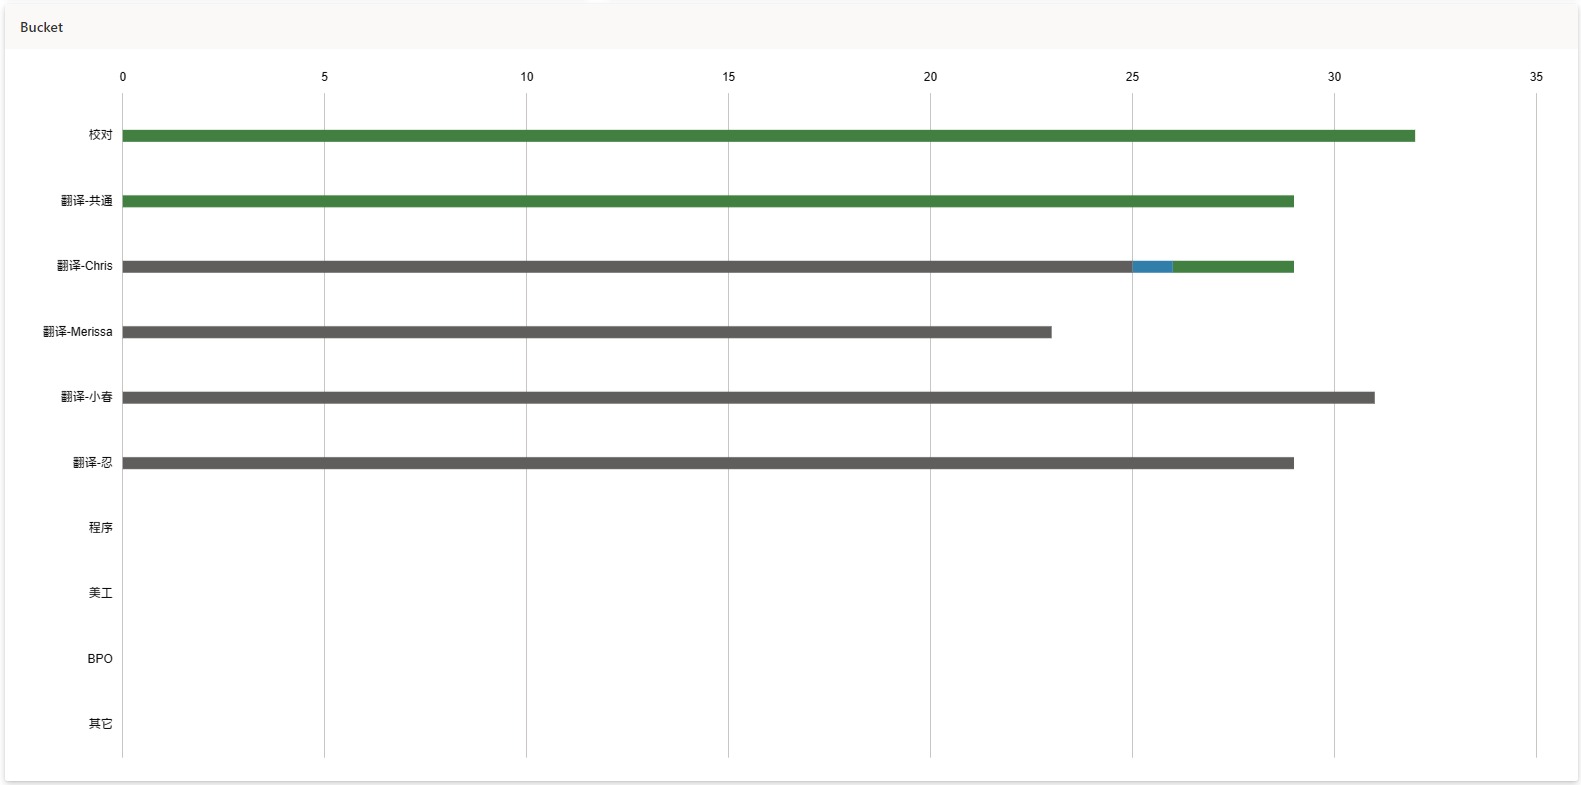Click the Bucket chart title
Image resolution: width=1581 pixels, height=785 pixels.
(x=41, y=28)
